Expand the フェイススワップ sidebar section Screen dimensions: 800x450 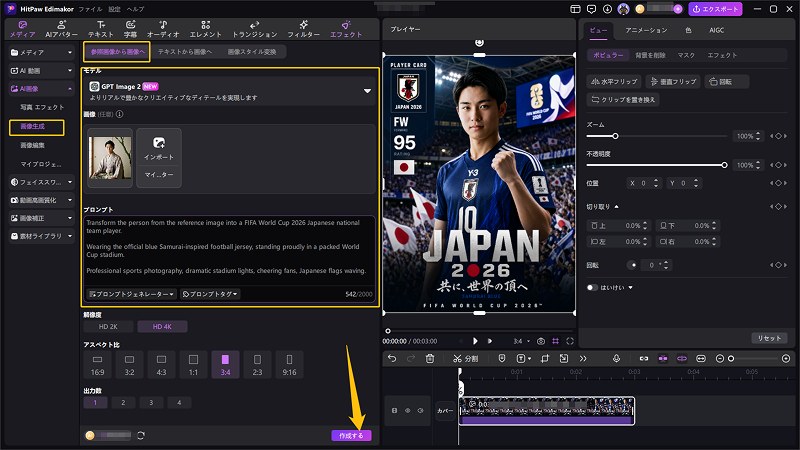tap(41, 182)
